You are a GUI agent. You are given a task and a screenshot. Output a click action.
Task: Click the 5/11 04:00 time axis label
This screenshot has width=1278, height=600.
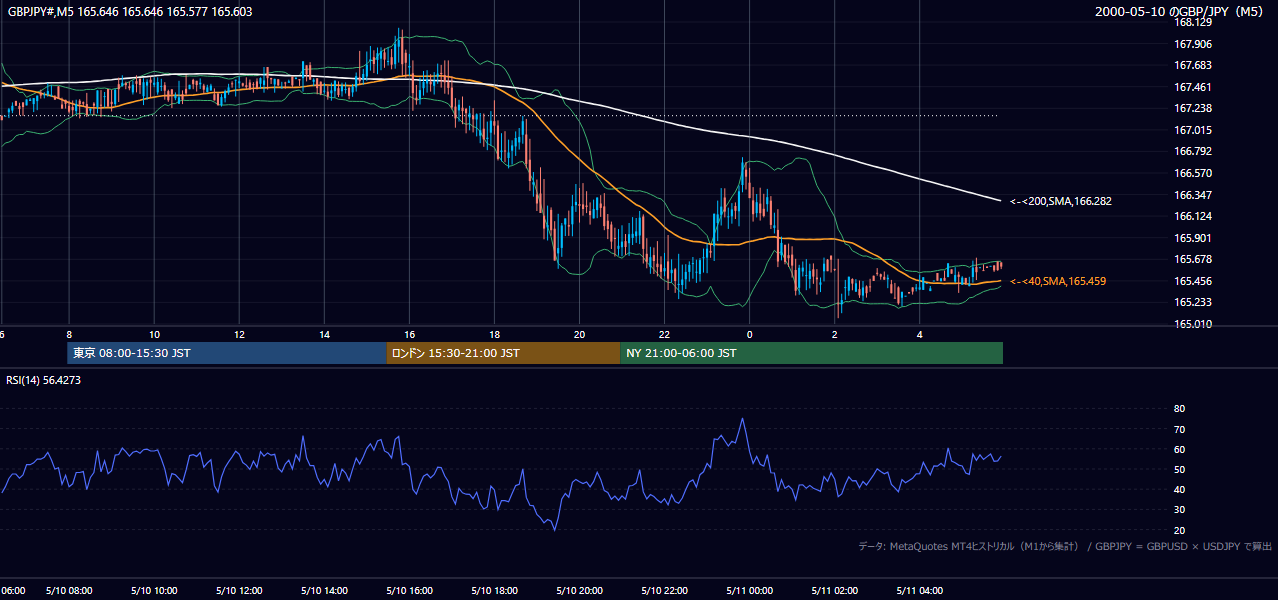[919, 591]
